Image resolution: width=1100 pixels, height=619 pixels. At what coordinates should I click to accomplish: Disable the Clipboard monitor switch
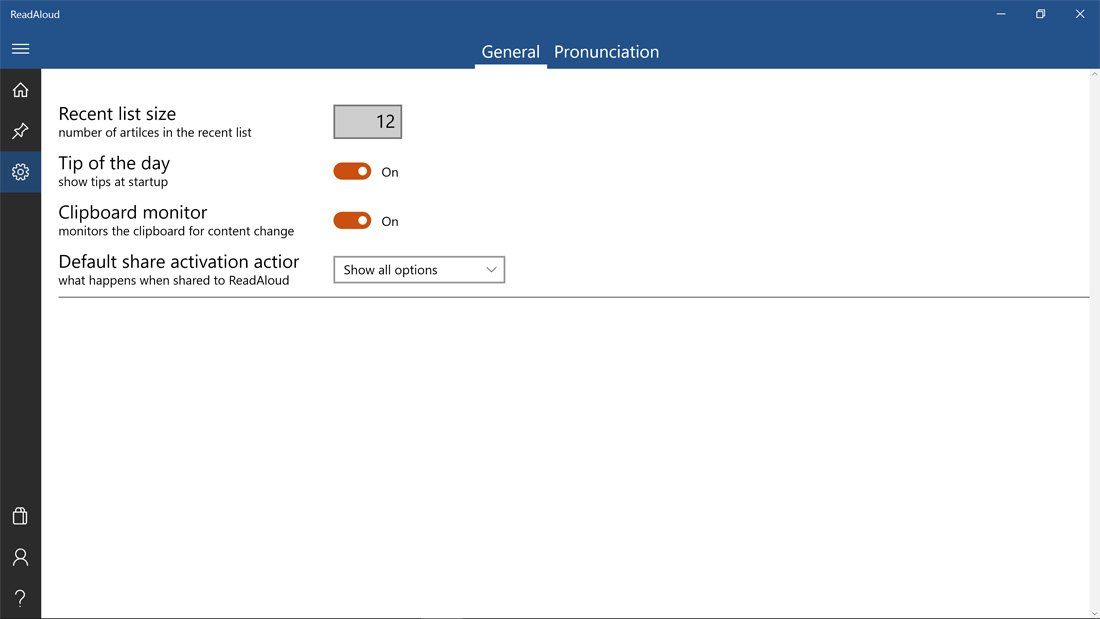(x=352, y=221)
